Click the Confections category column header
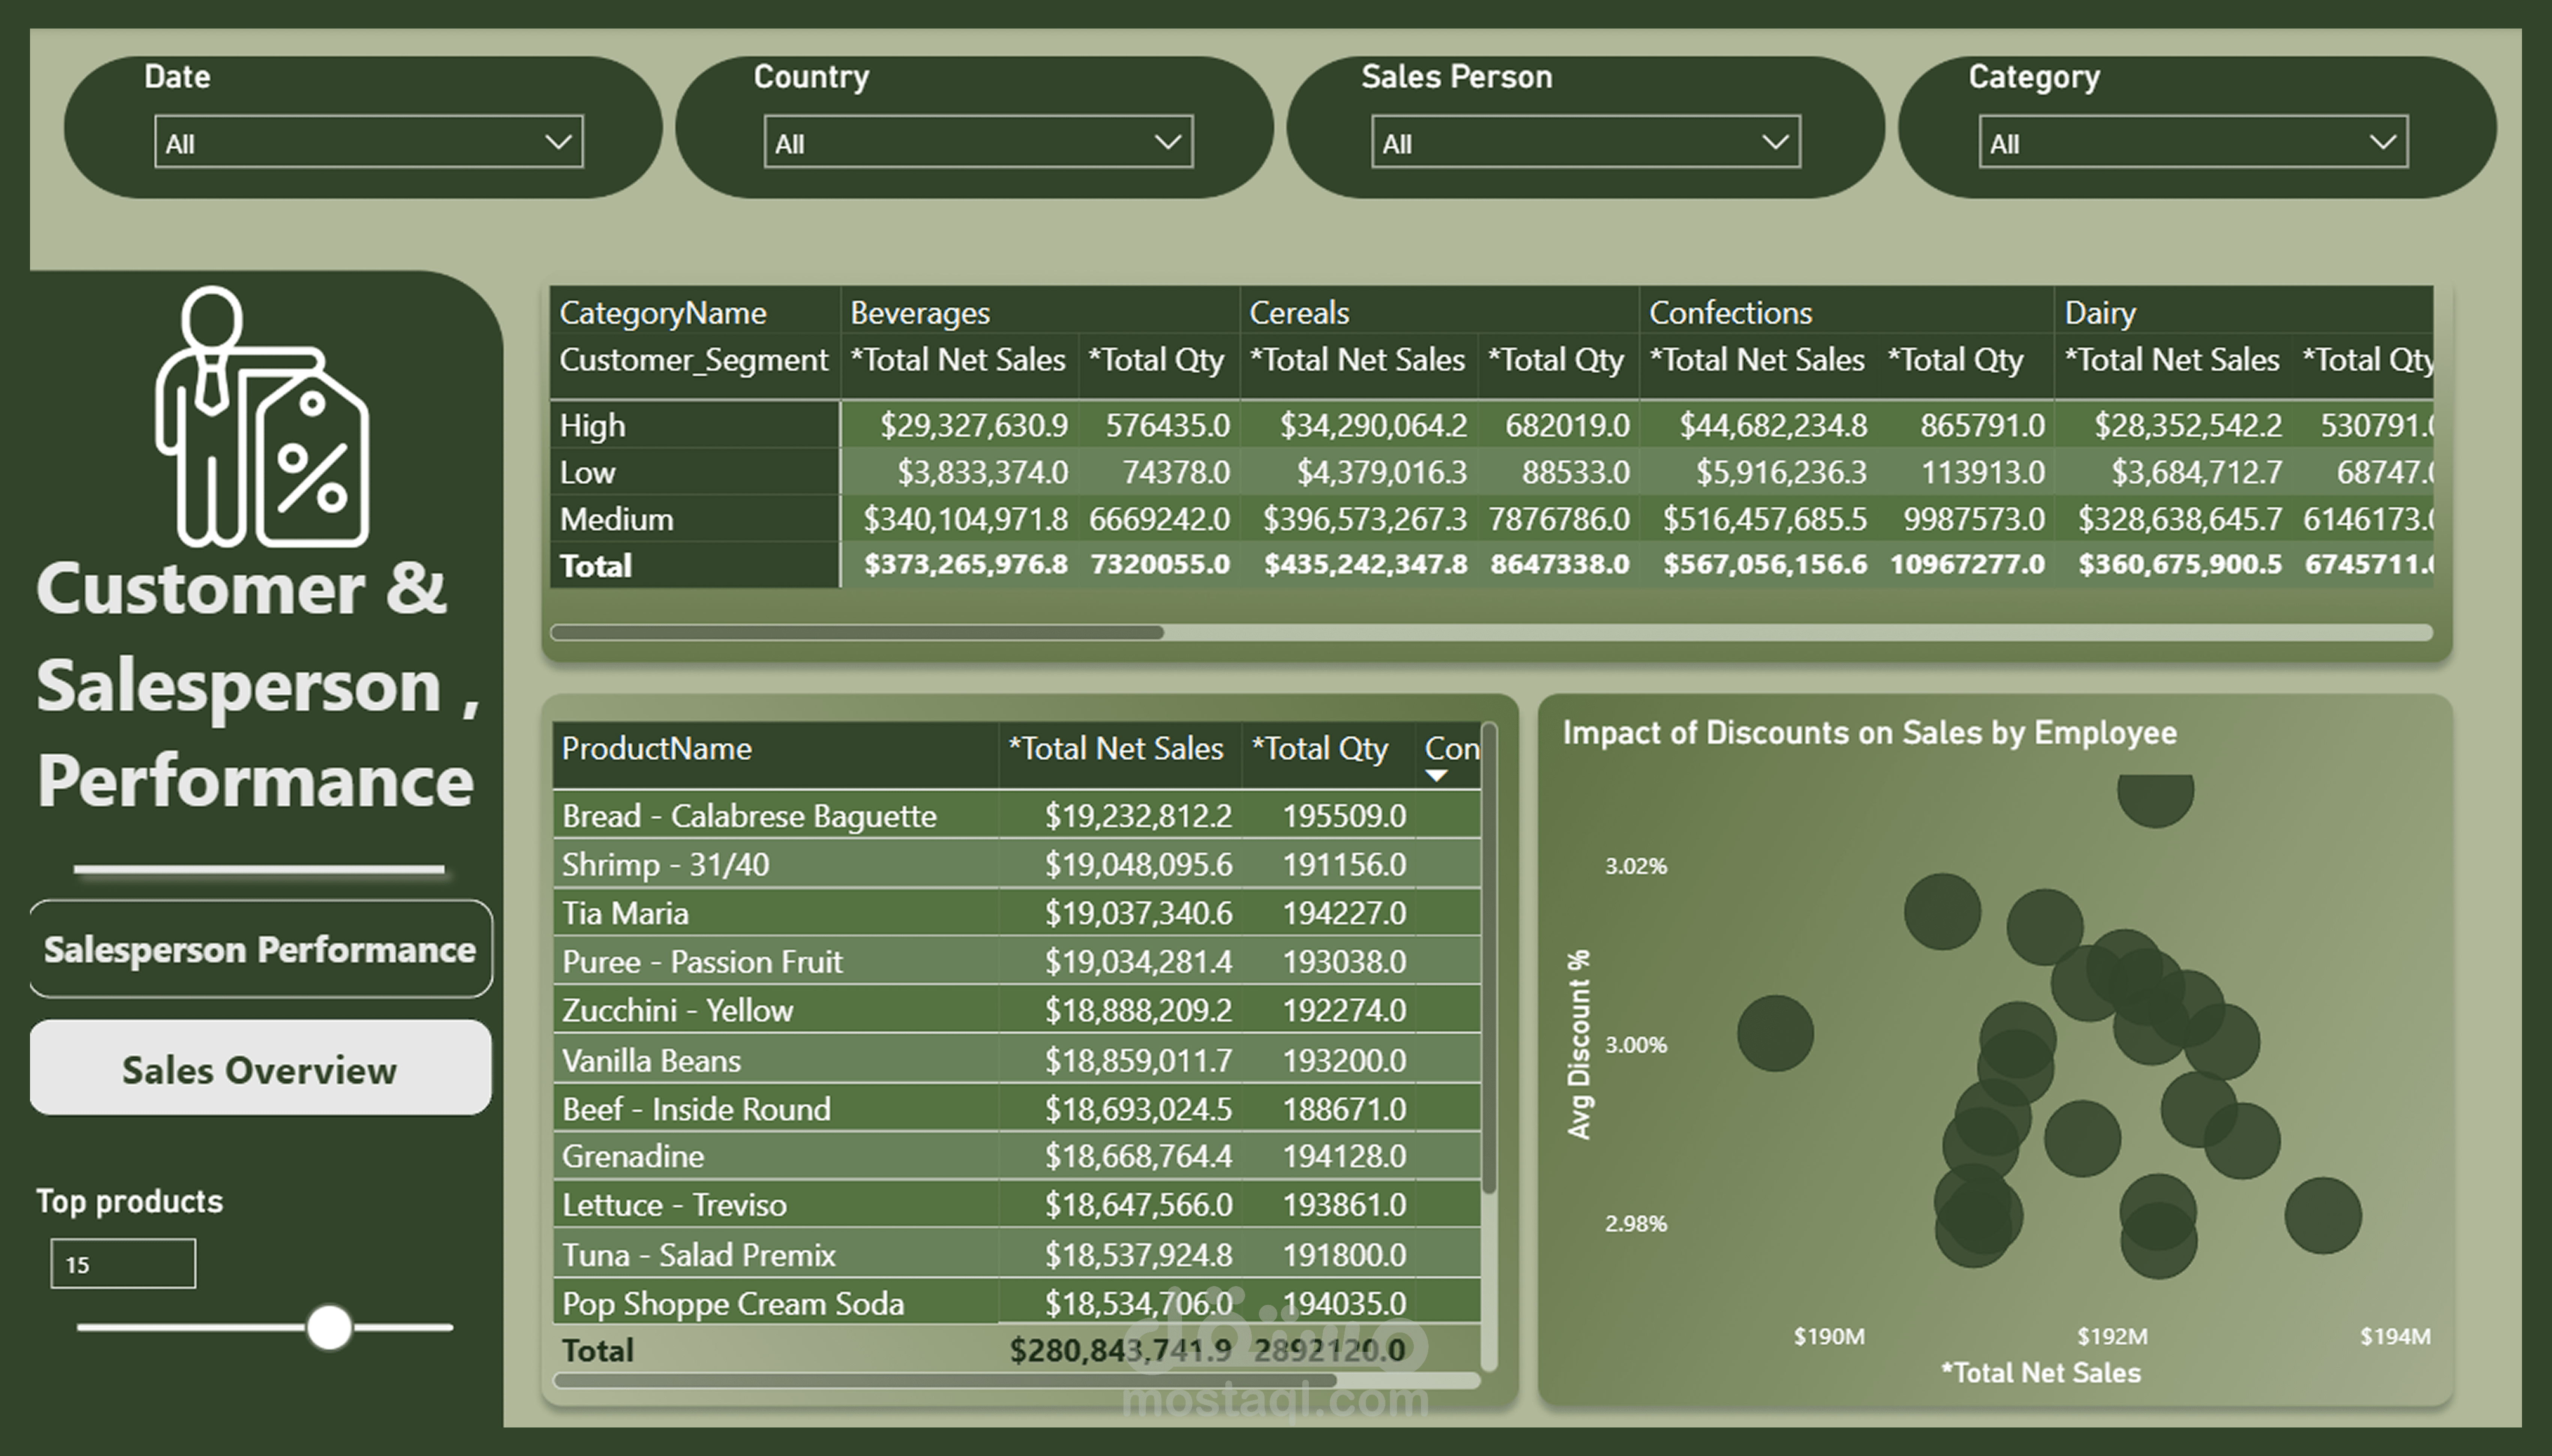Screen dimensions: 2552x1456 tap(1730, 313)
